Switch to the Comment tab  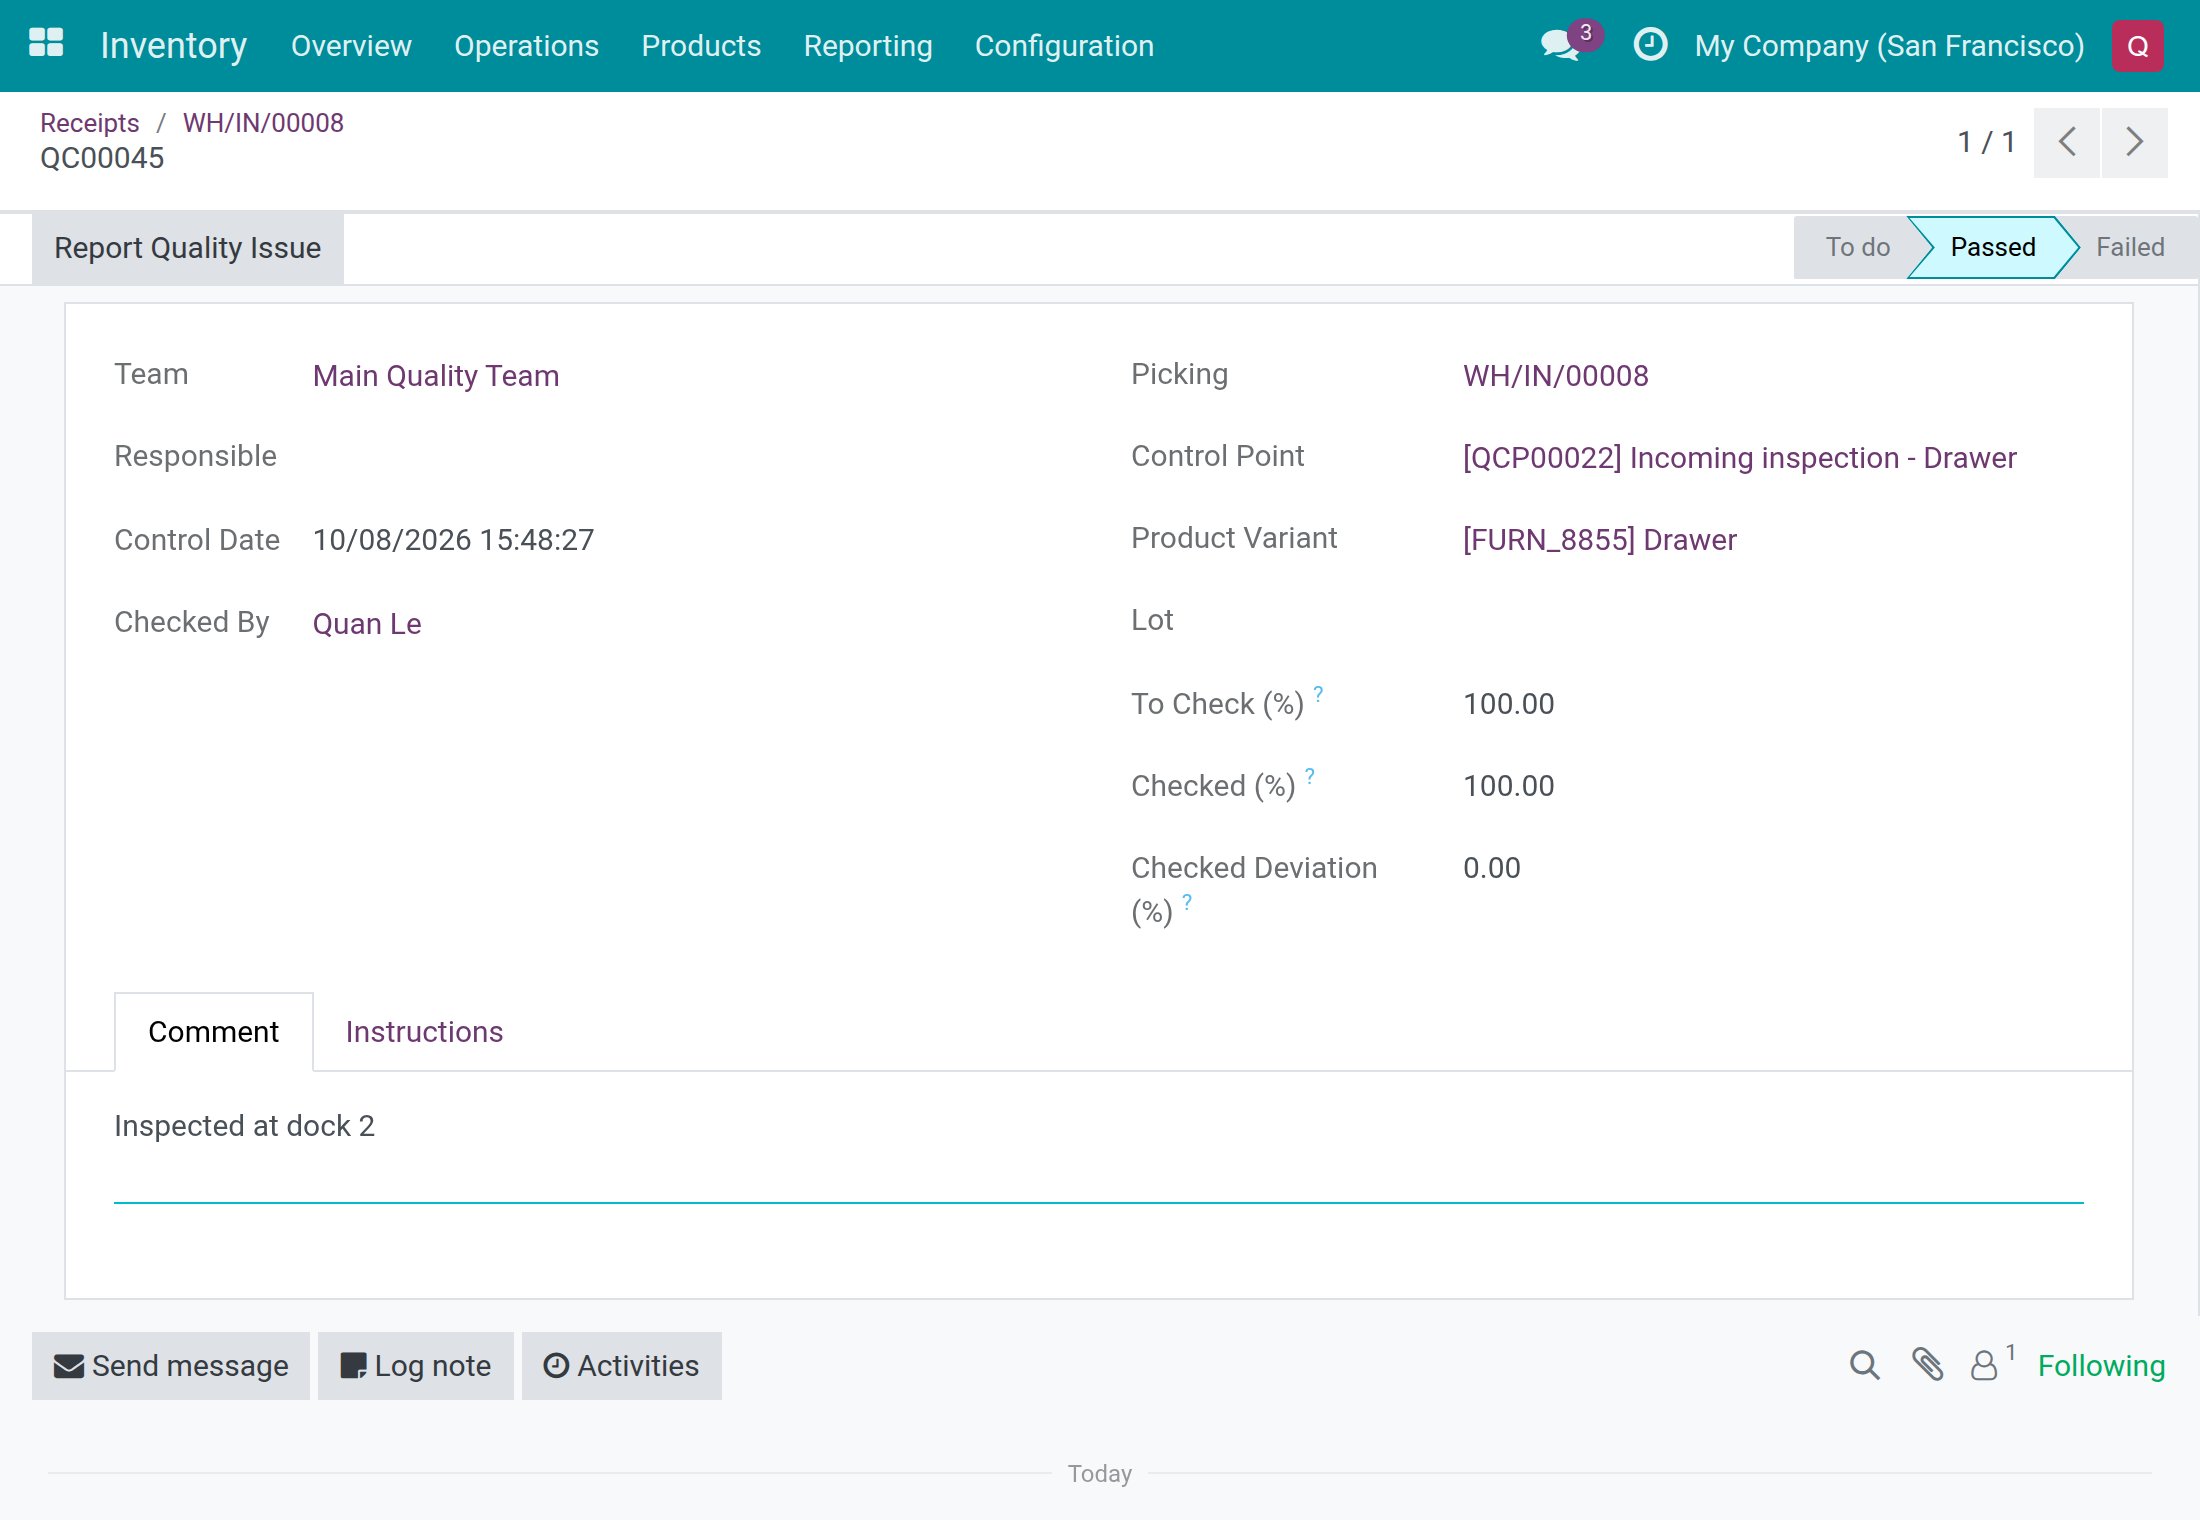[x=214, y=1032]
